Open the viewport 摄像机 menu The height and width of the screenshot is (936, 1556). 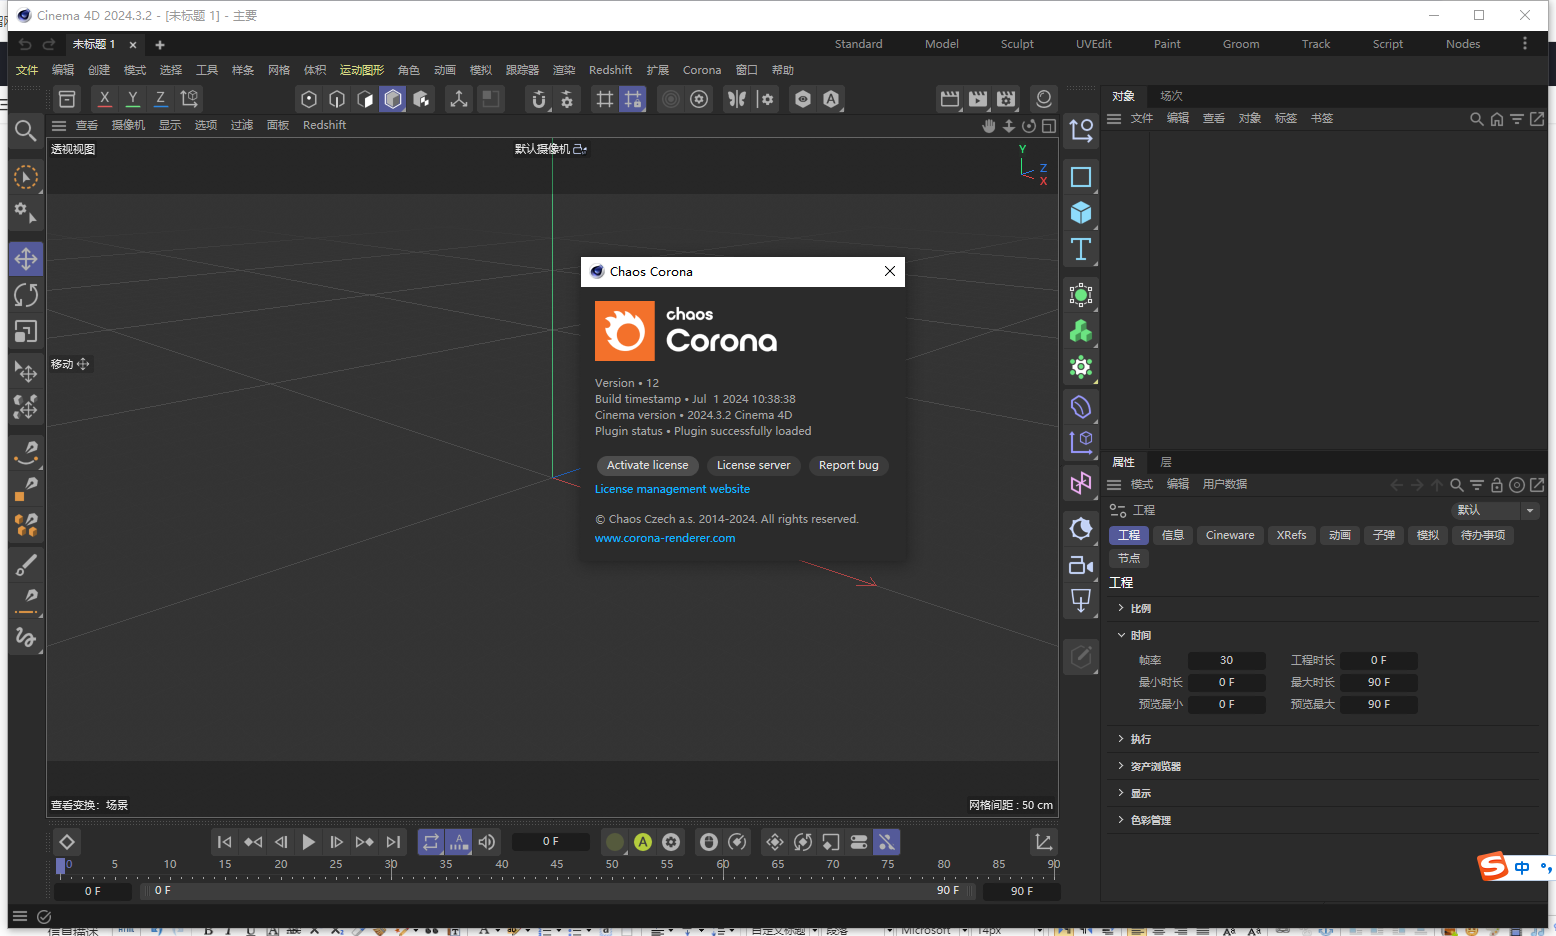coord(128,125)
